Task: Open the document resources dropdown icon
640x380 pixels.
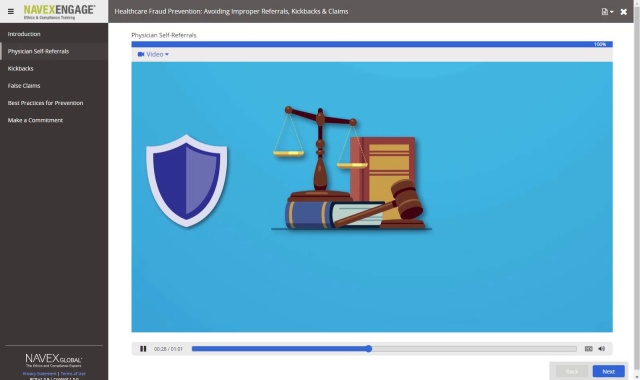Action: (x=607, y=12)
